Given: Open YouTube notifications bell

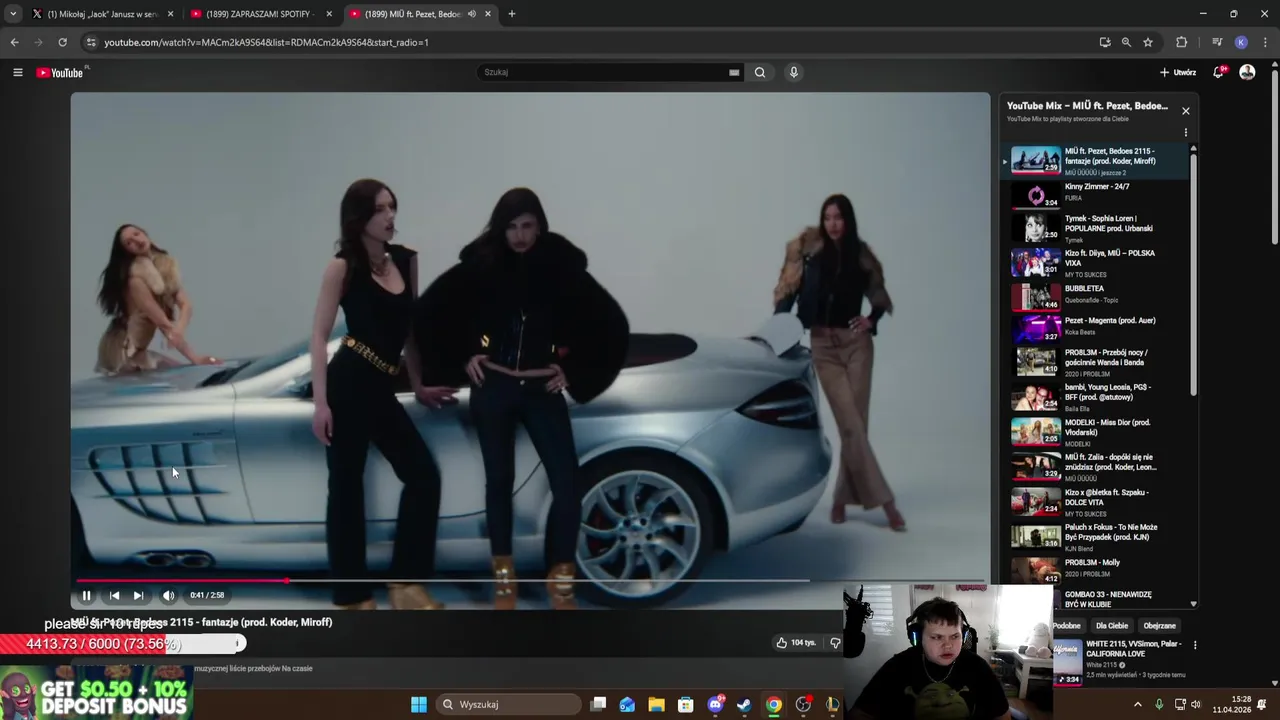Looking at the screenshot, I should click(x=1219, y=72).
